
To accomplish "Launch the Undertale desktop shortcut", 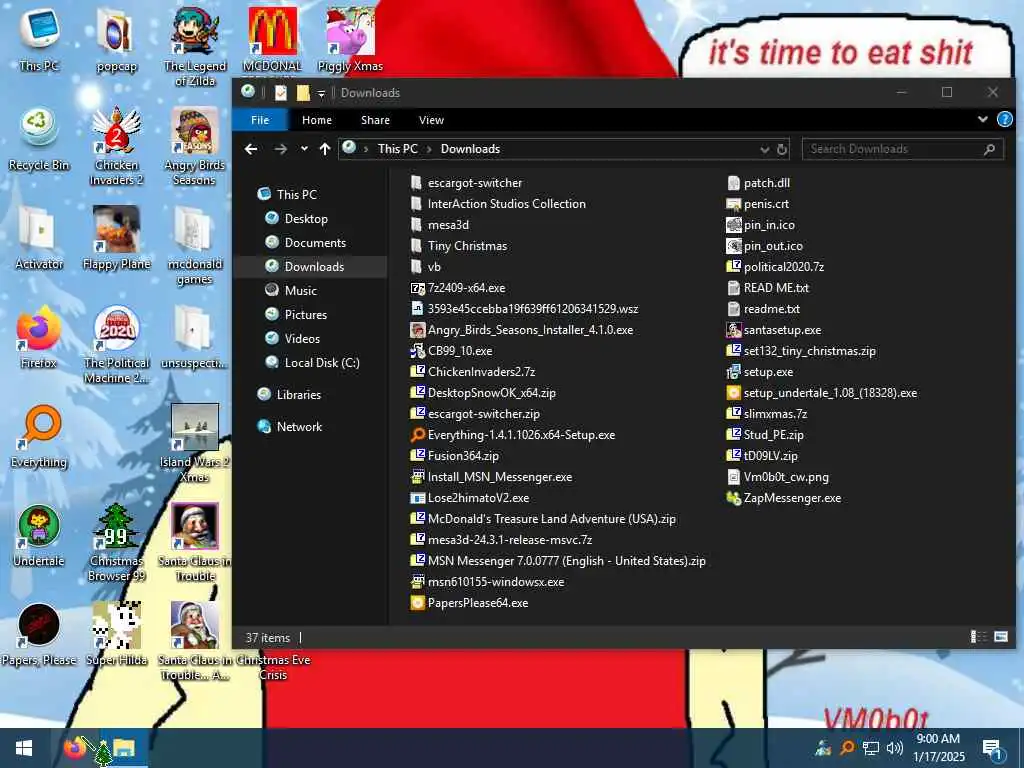I will click(x=39, y=536).
